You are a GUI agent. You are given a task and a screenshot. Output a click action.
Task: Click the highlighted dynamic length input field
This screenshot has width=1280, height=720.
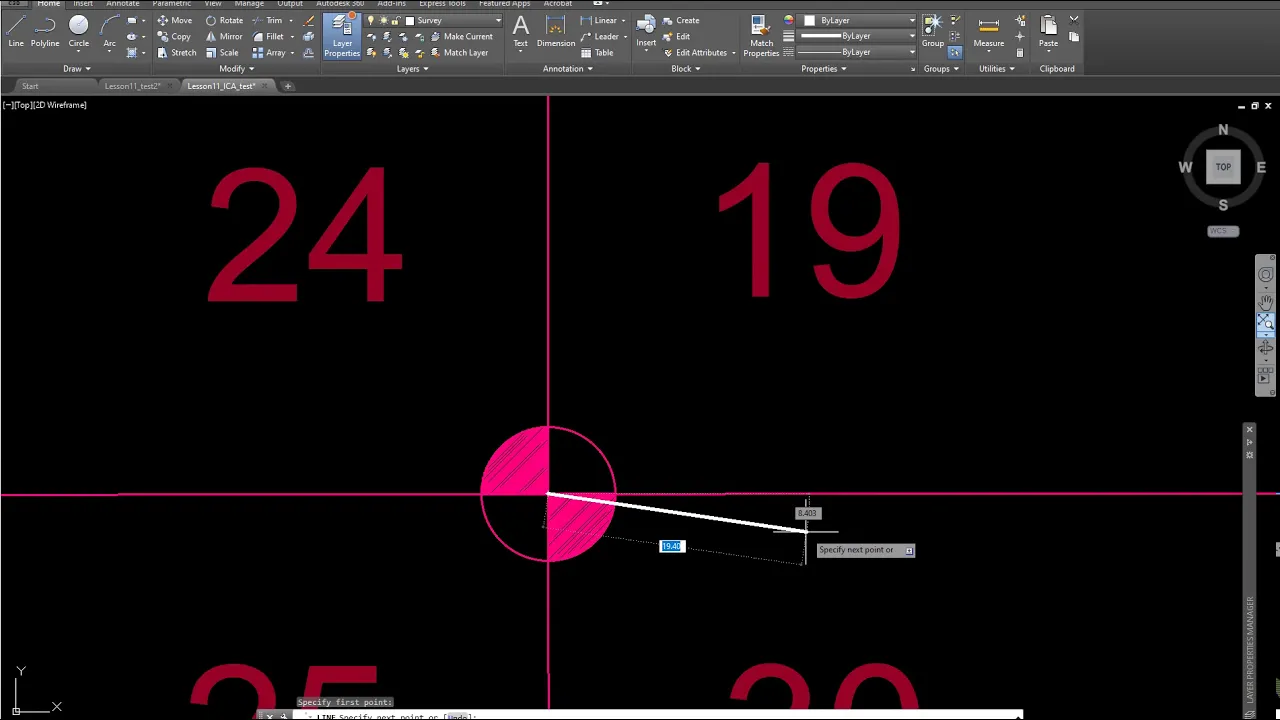671,546
